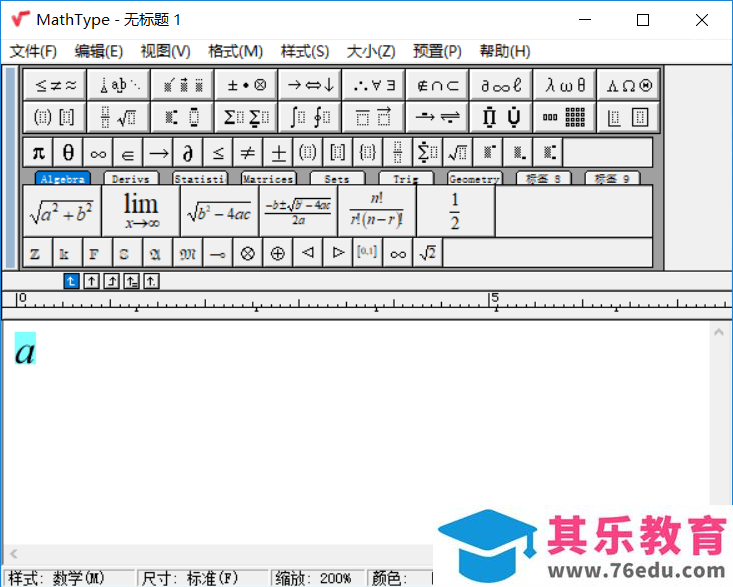Screen dimensions: 733x587
Task: Switch to the Matrices tab
Action: pos(268,179)
